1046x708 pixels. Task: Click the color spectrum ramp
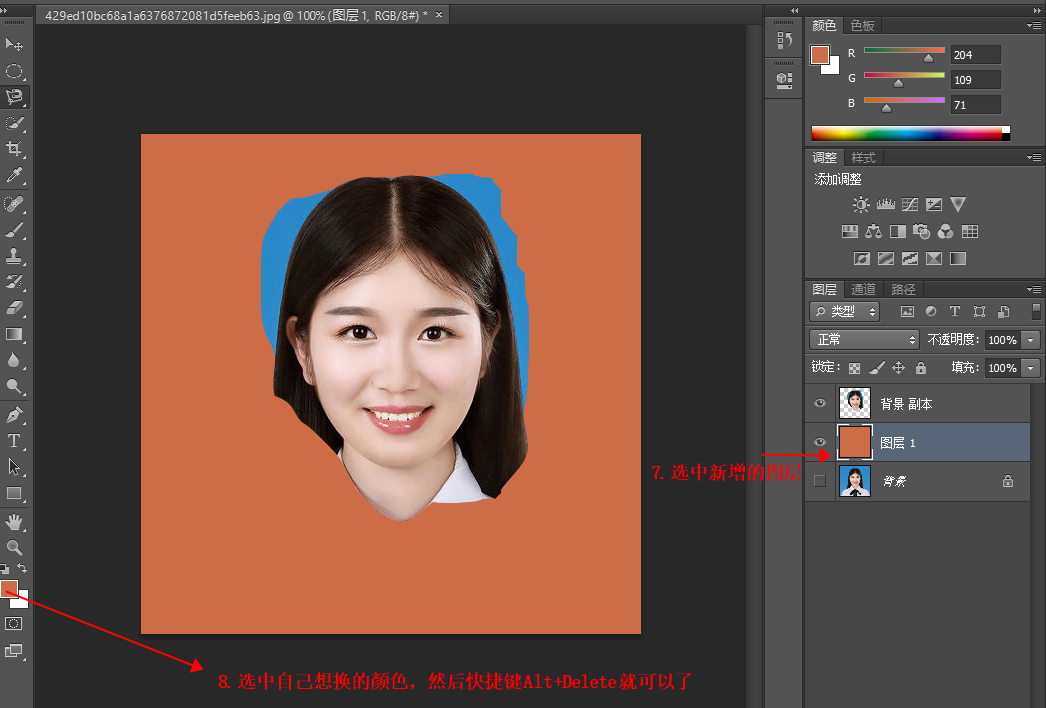(x=910, y=133)
